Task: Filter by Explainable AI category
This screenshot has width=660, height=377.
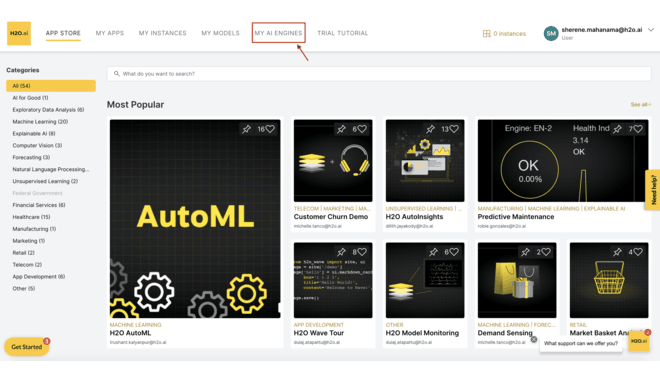Action: [x=34, y=133]
